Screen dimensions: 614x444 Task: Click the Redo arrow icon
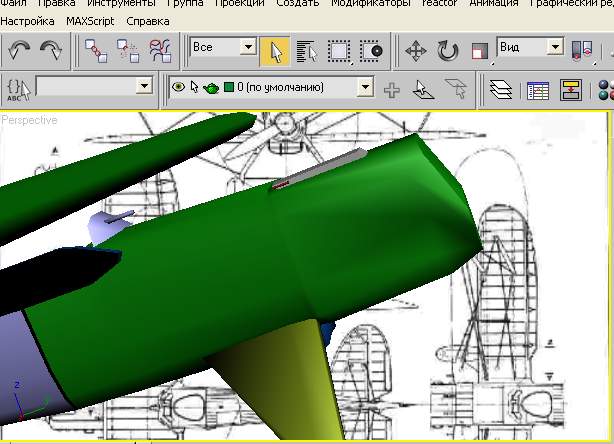(x=50, y=48)
